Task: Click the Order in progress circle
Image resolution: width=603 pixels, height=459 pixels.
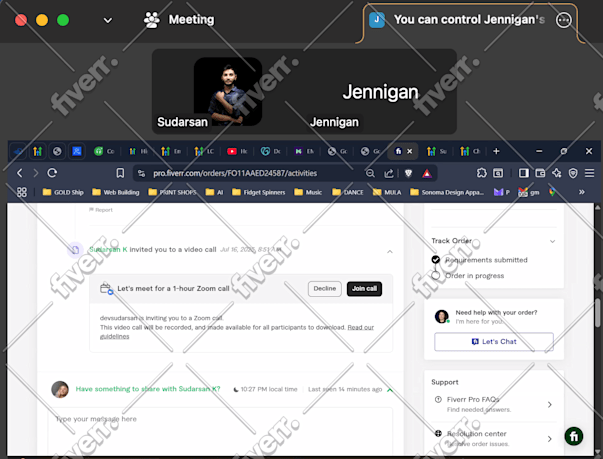Action: [x=435, y=276]
